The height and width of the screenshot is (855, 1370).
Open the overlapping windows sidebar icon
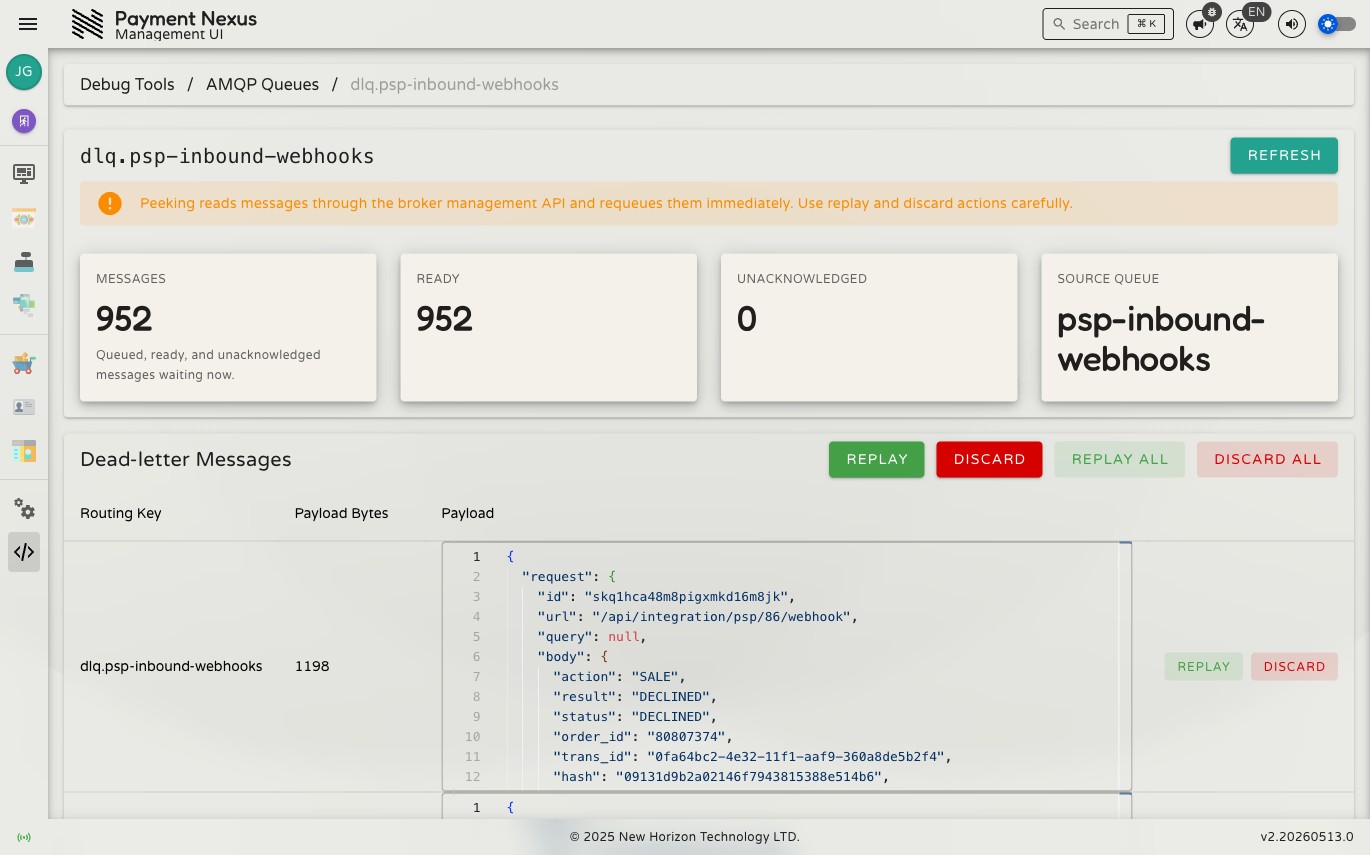pyautogui.click(x=24, y=304)
